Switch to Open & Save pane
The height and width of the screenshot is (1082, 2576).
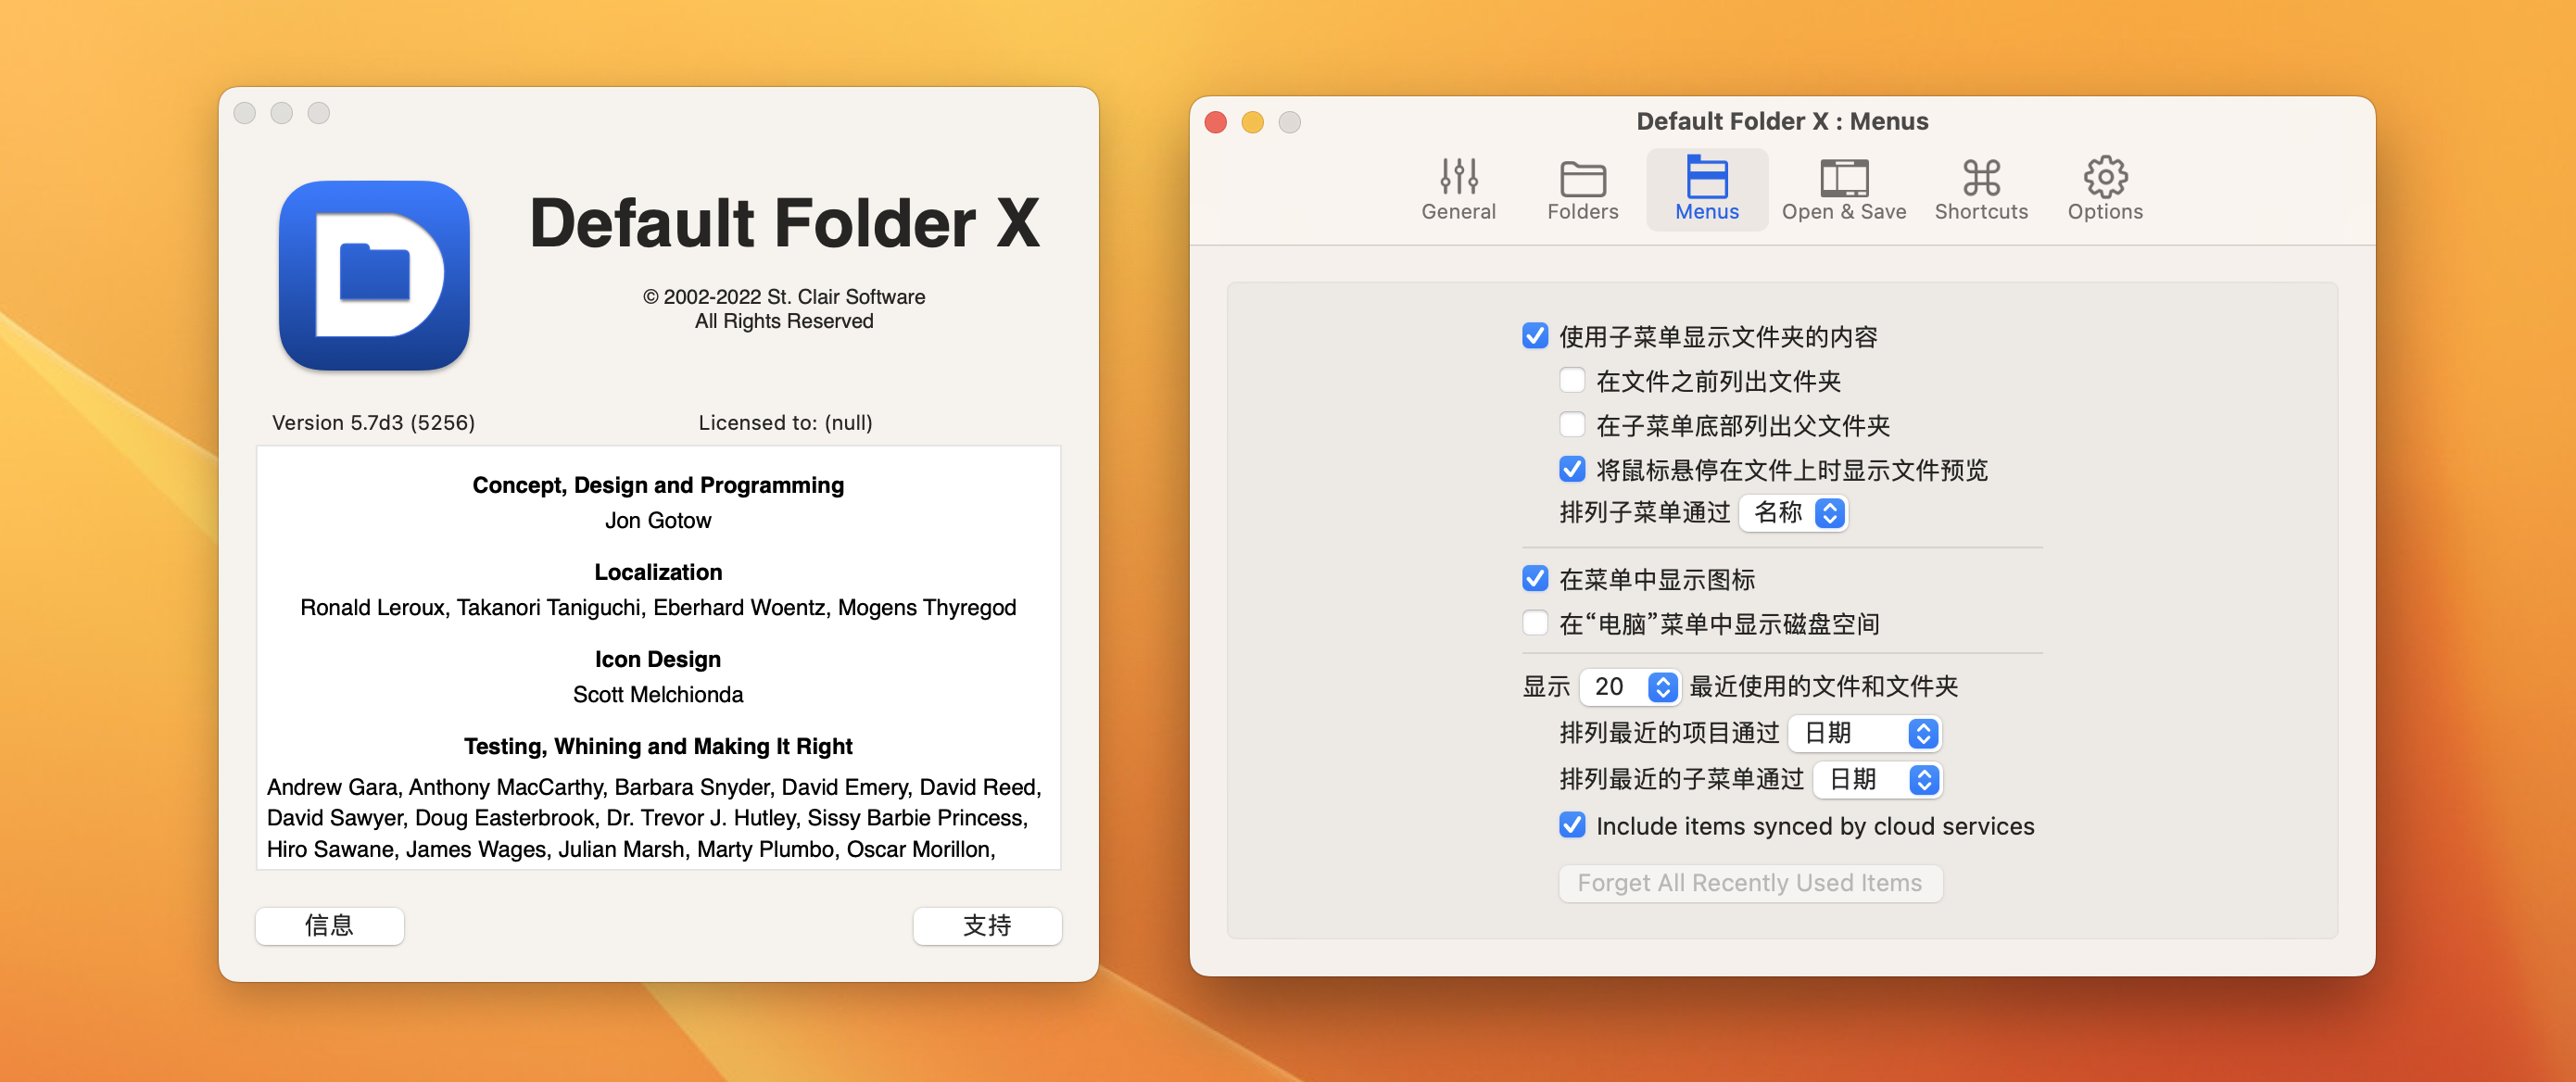pos(1843,190)
